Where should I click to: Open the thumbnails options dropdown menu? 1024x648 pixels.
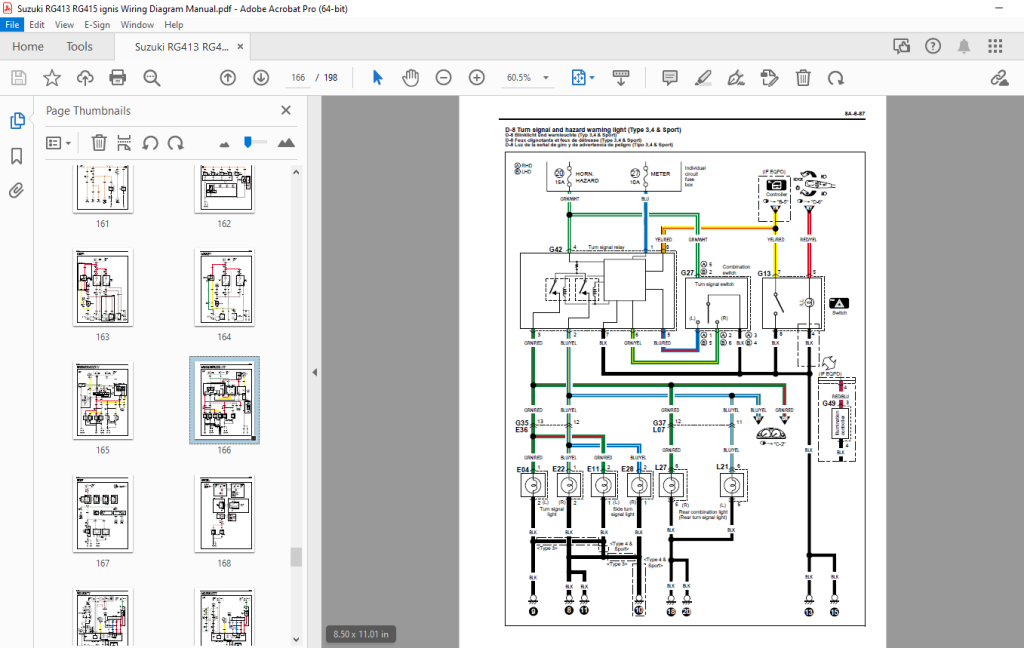coord(58,142)
